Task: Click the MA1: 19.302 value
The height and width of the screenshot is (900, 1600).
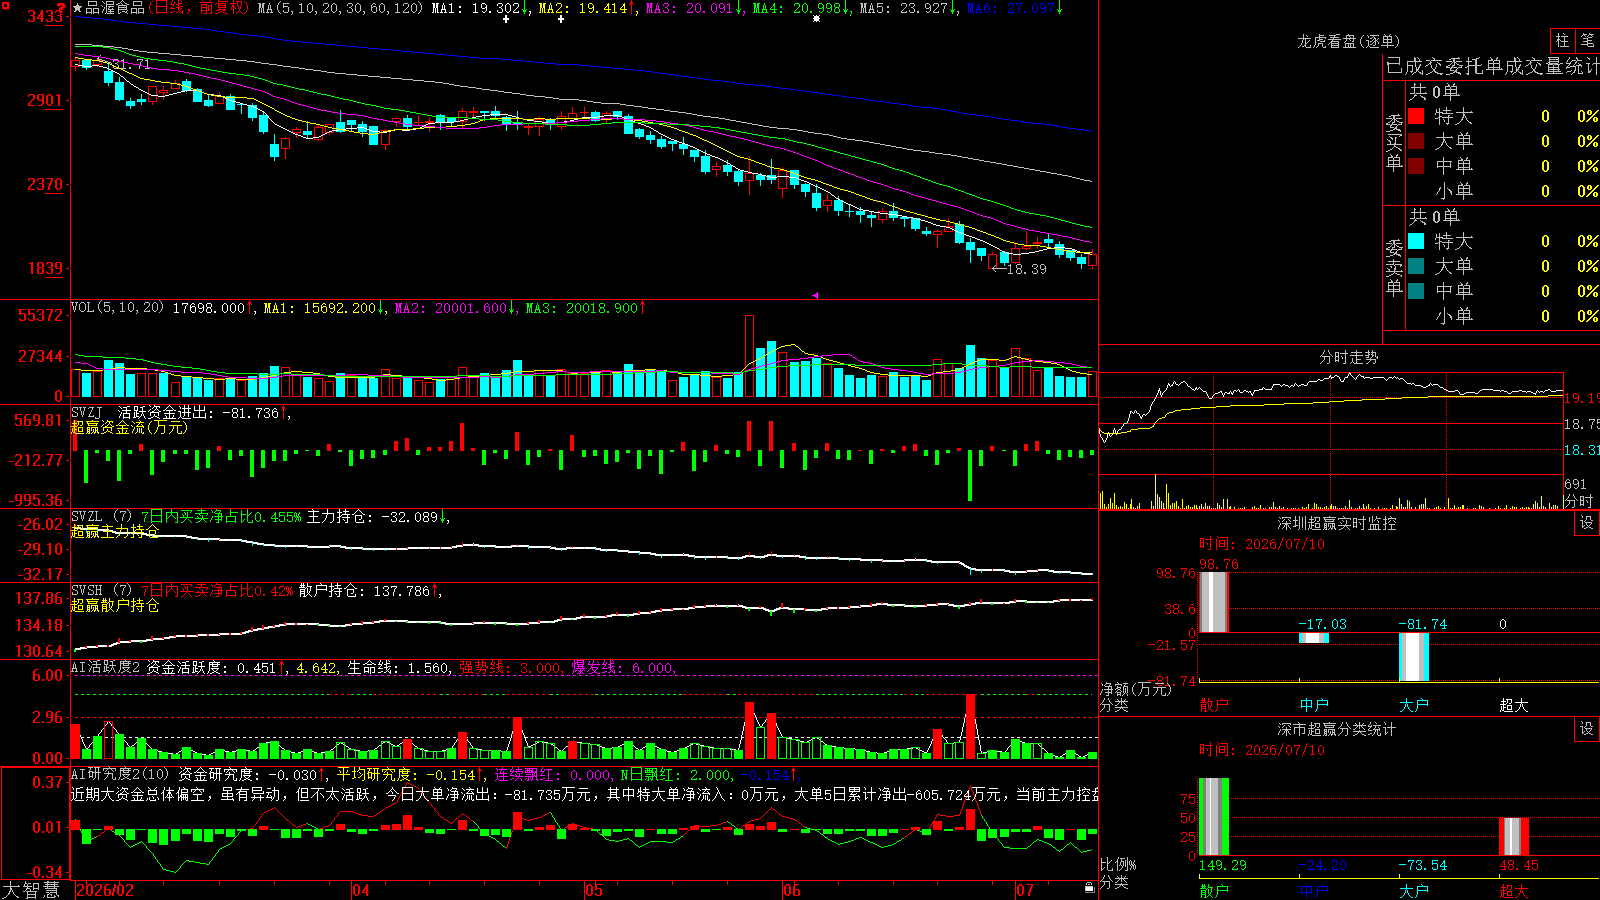Action: [476, 8]
